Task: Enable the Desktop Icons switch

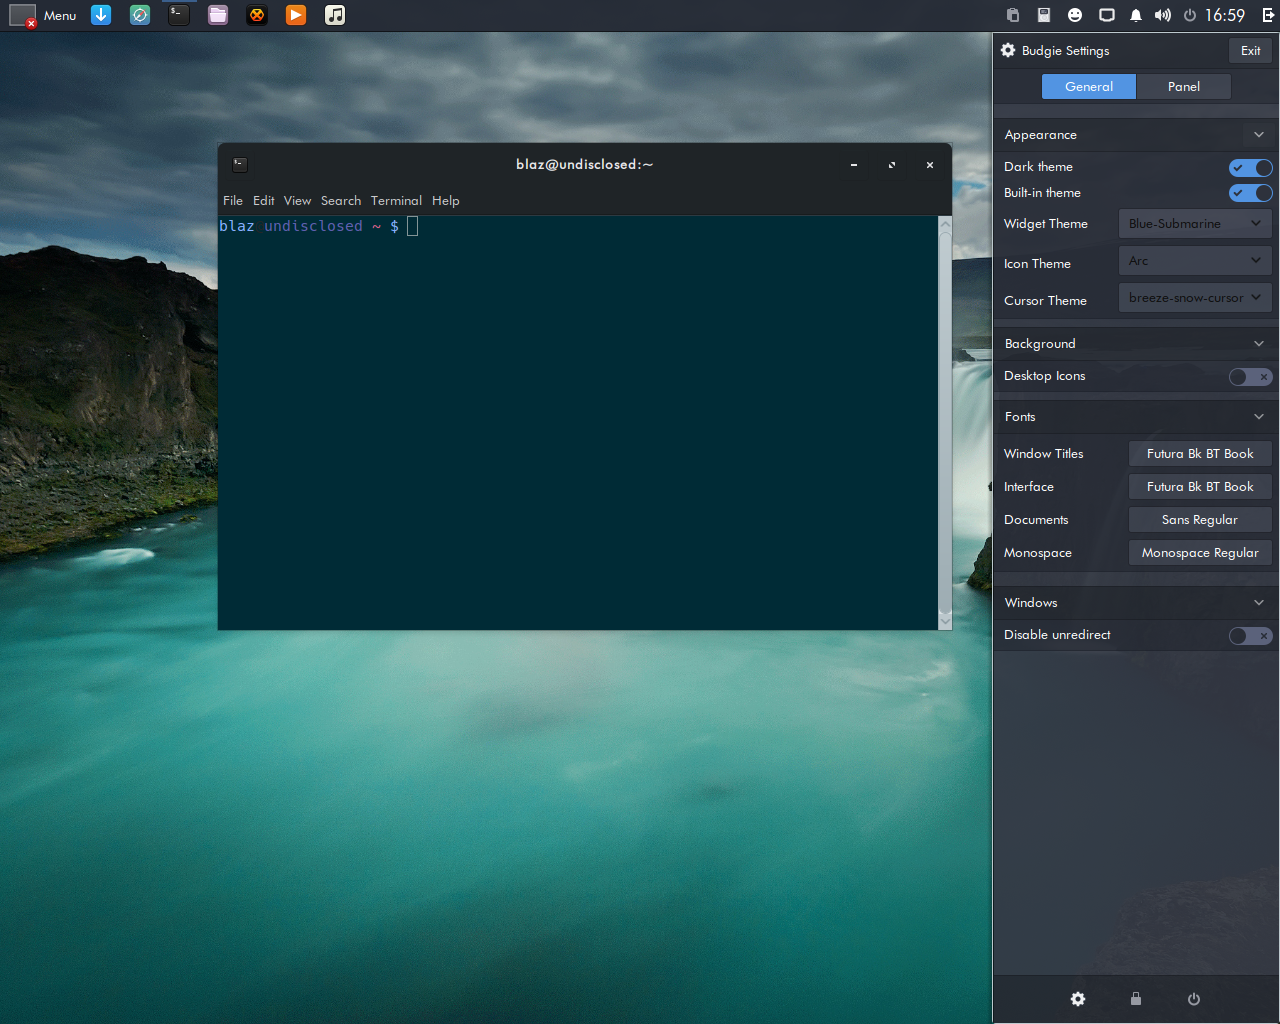Action: [x=1250, y=376]
